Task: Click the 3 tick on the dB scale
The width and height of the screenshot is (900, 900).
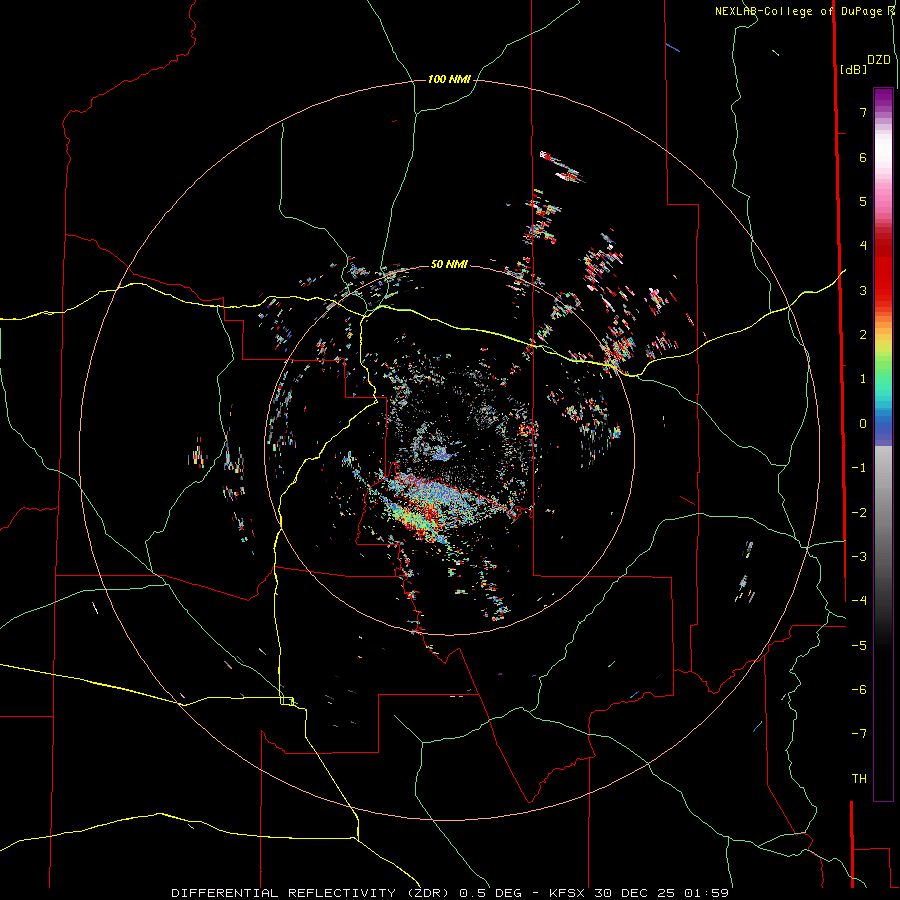Action: (863, 290)
